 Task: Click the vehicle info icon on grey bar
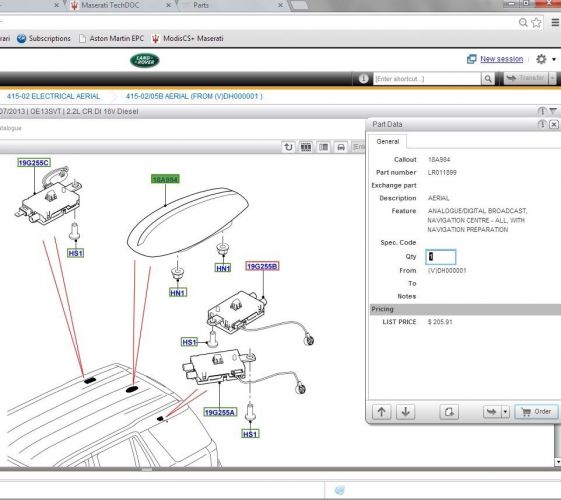point(542,111)
